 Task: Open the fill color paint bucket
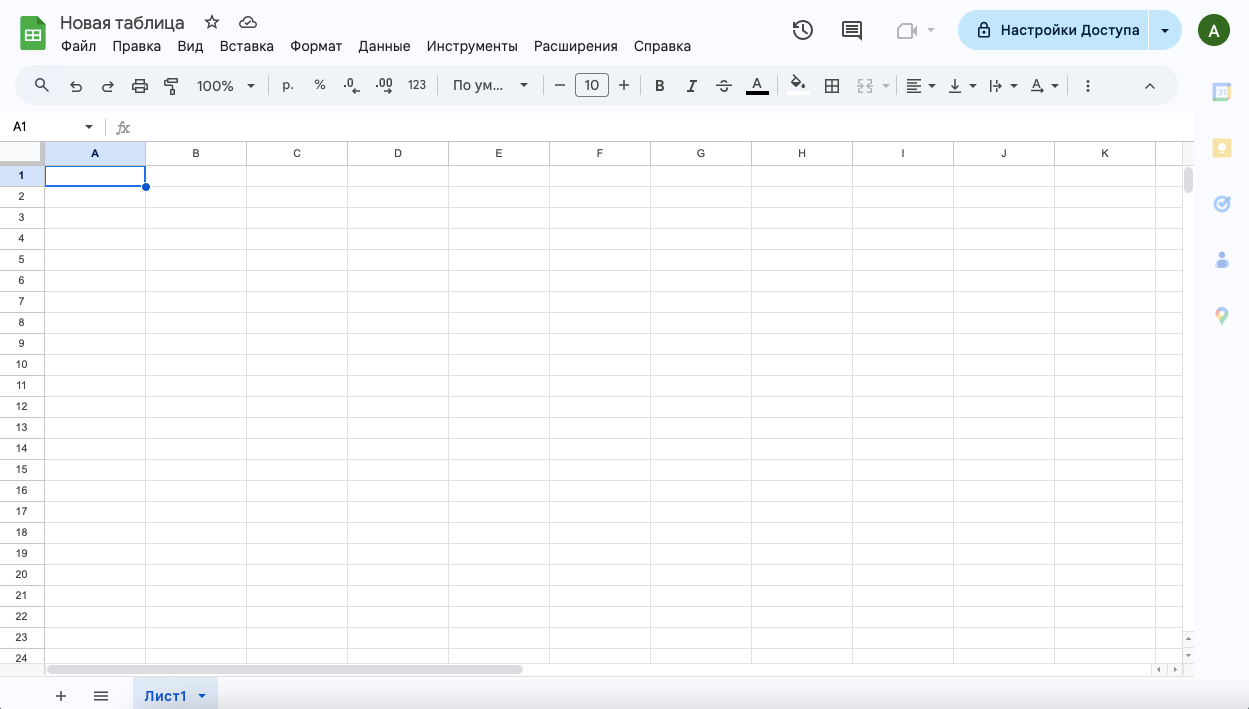click(x=797, y=86)
